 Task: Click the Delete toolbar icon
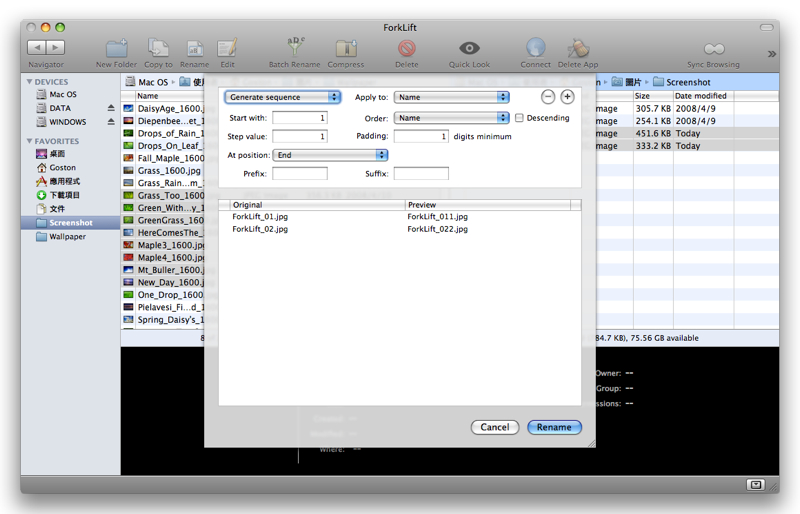tap(407, 48)
